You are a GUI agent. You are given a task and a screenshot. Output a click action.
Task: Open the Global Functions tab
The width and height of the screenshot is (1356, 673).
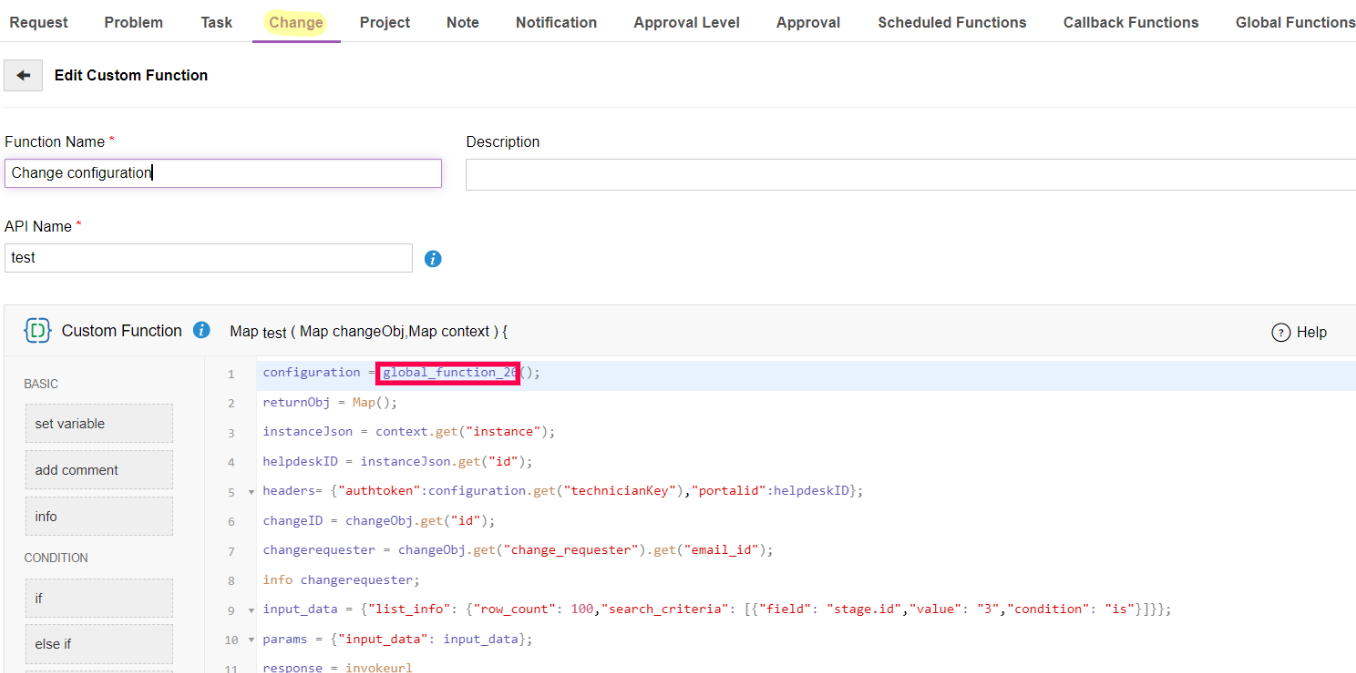click(1295, 22)
